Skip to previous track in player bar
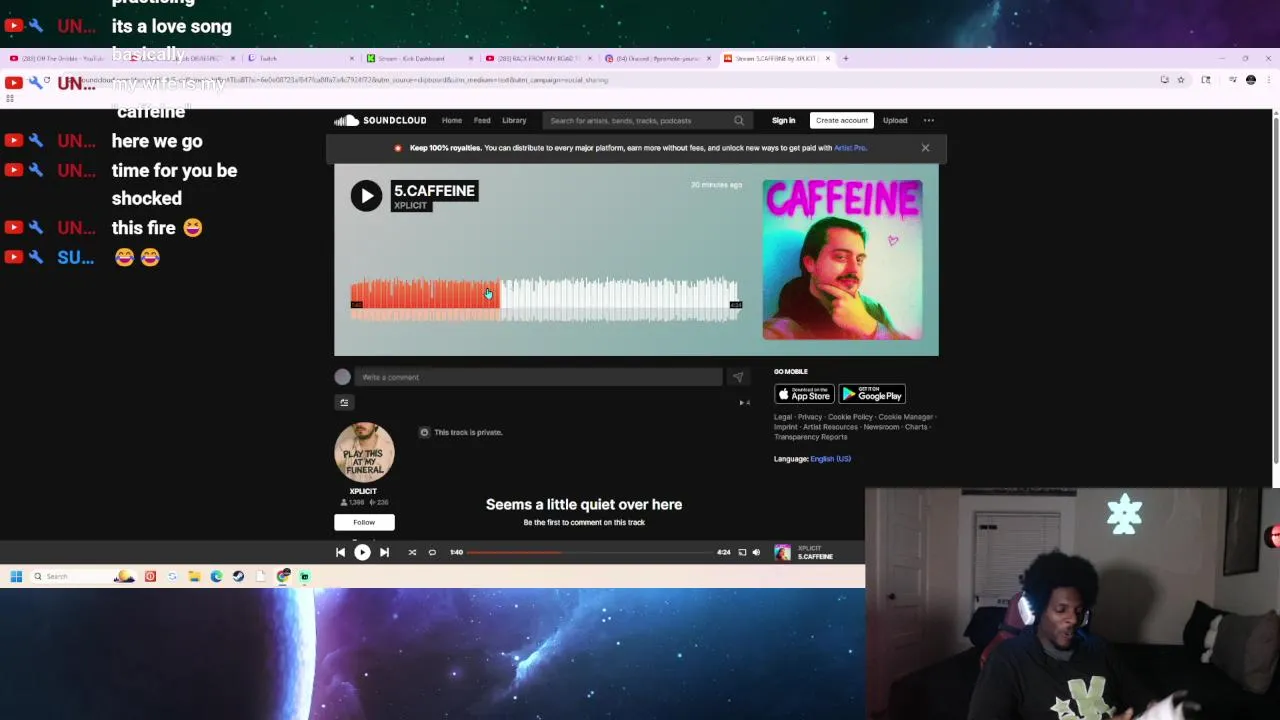This screenshot has width=1280, height=720. (340, 552)
